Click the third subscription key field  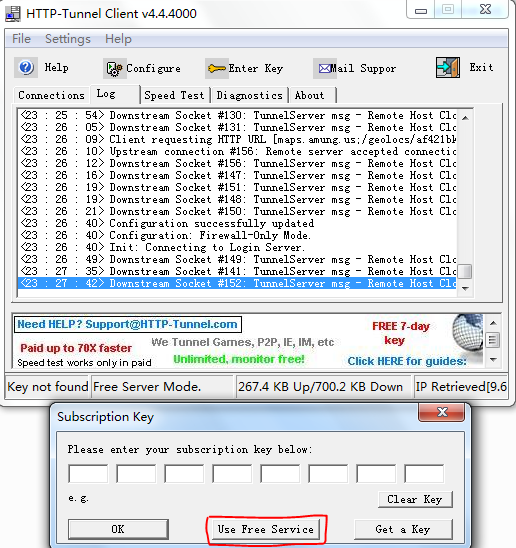tap(184, 474)
